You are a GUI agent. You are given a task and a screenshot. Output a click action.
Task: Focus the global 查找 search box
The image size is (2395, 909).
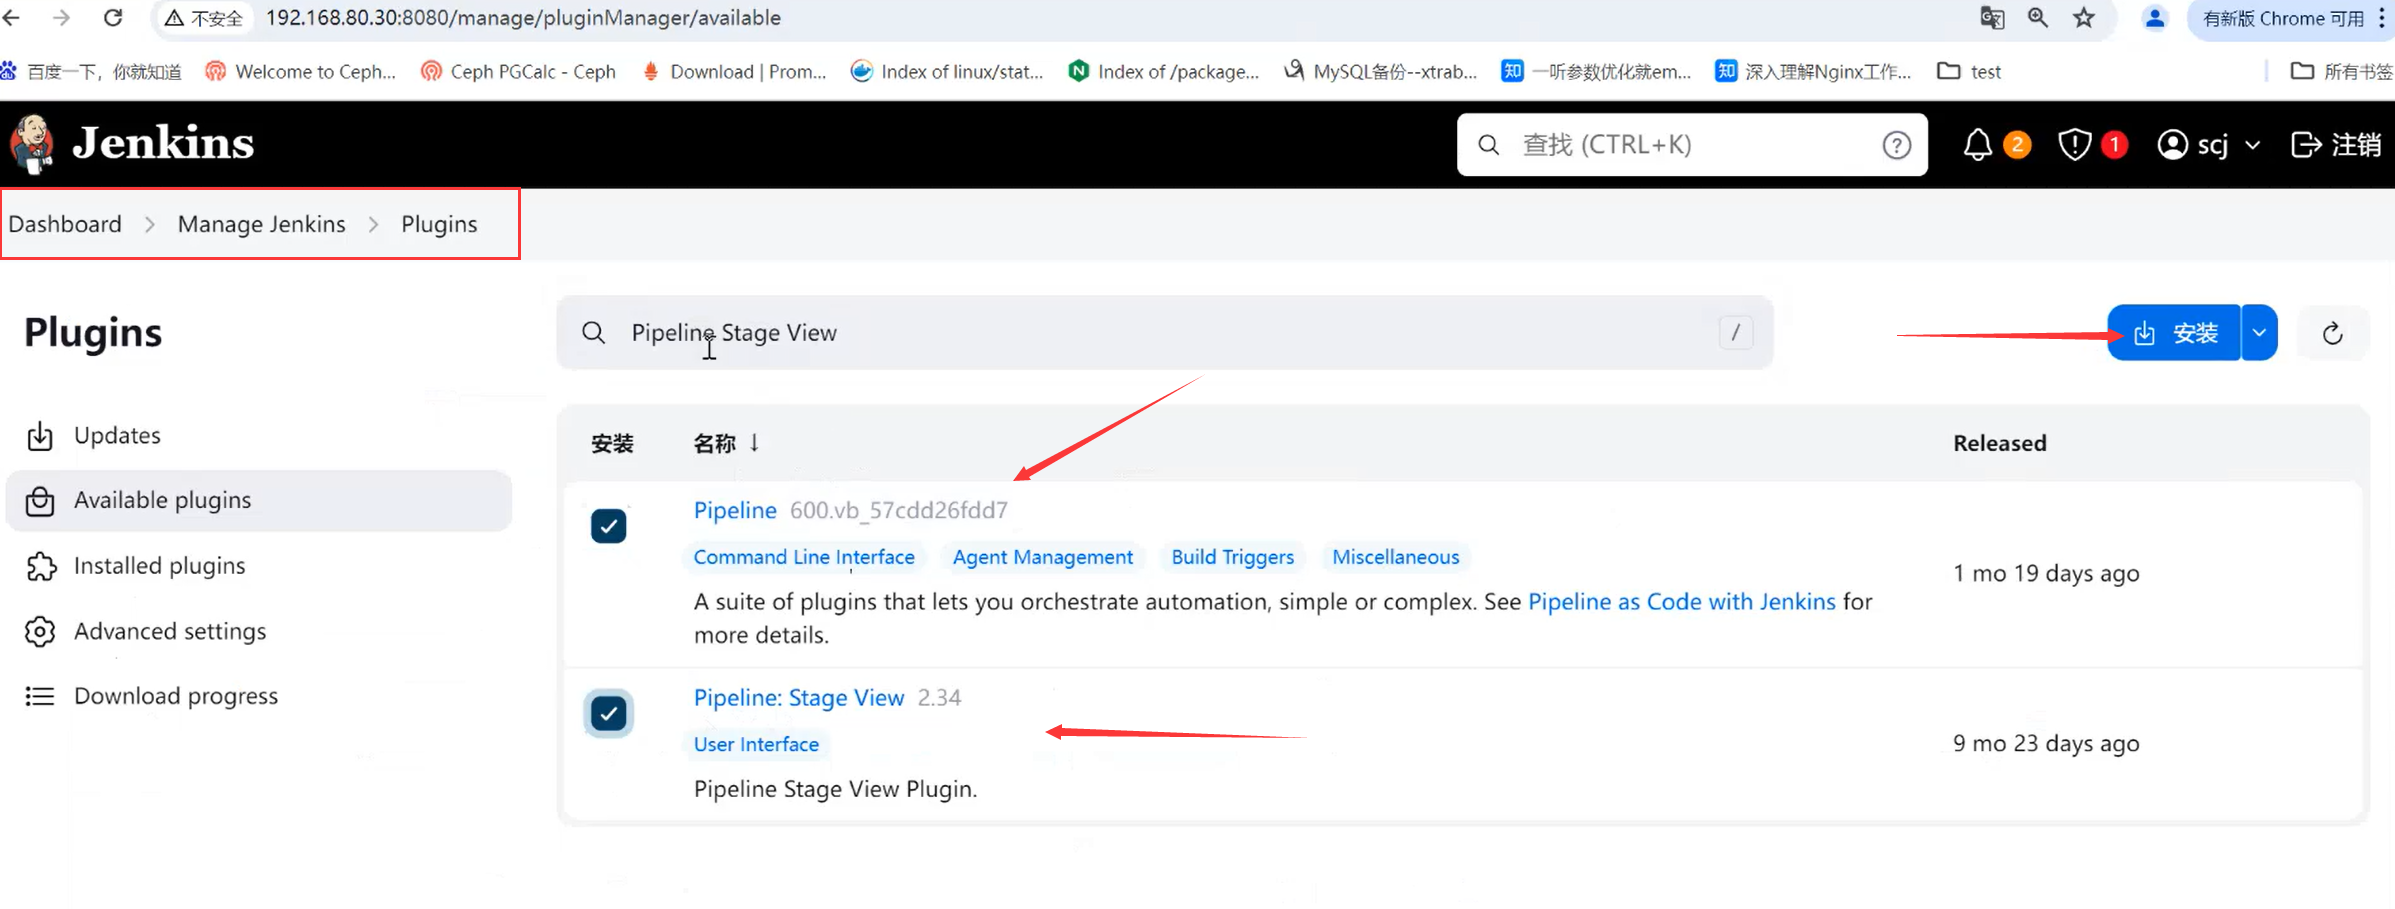pos(1692,145)
